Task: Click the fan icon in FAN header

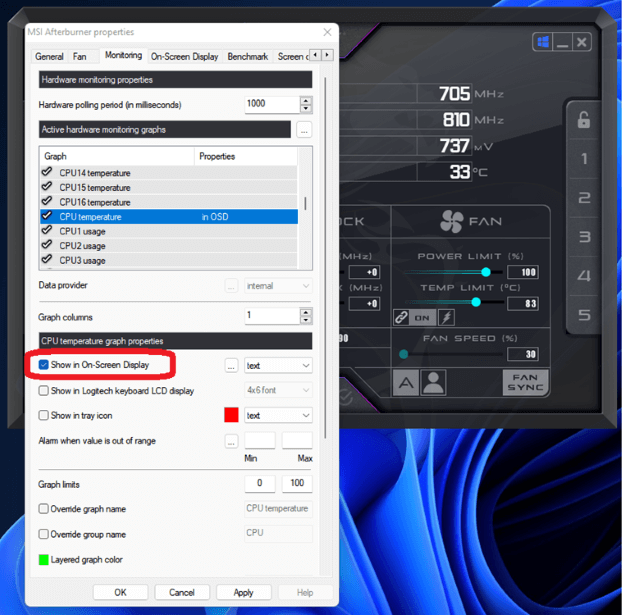Action: click(x=451, y=221)
